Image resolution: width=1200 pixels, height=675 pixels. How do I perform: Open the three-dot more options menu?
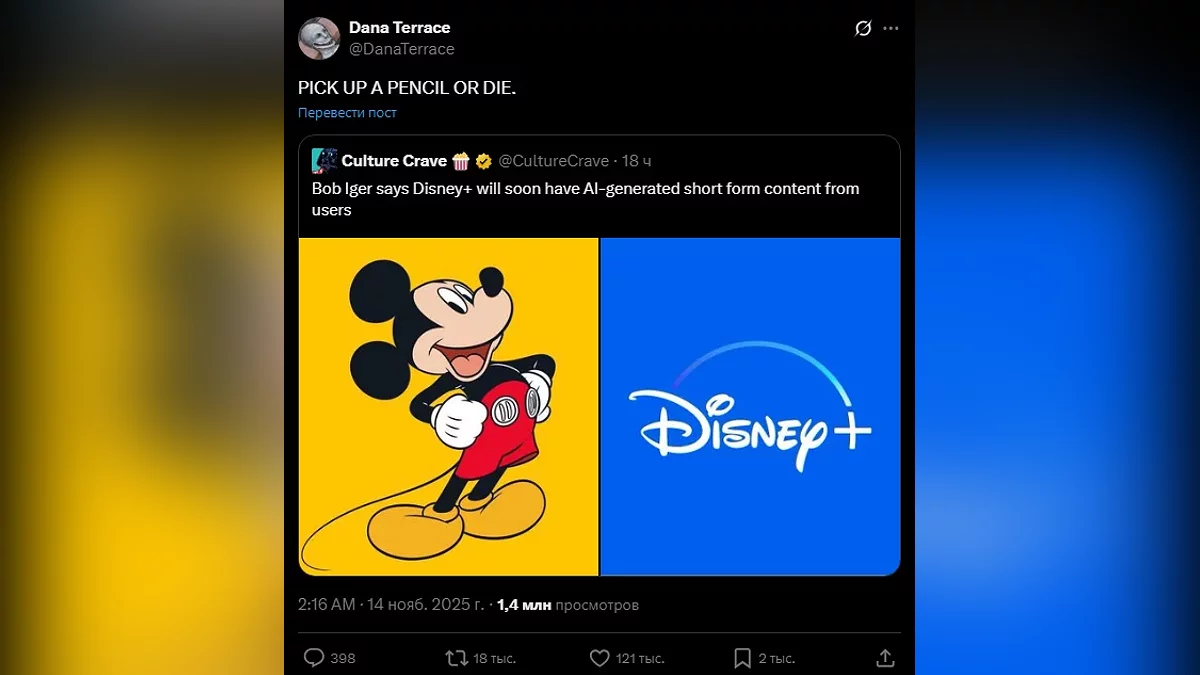[x=891, y=29]
